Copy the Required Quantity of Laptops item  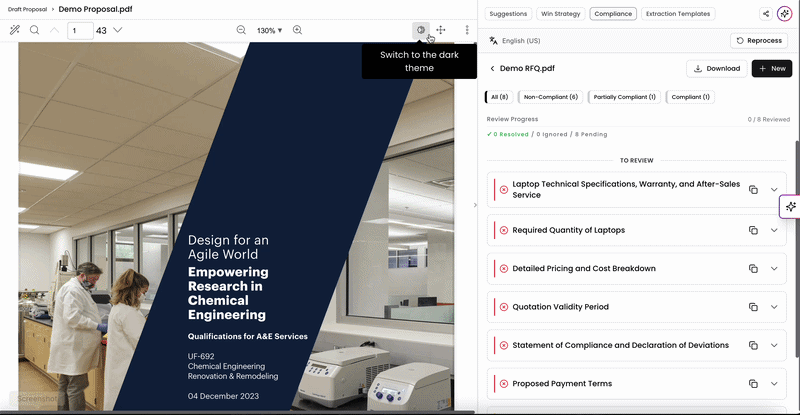[753, 230]
